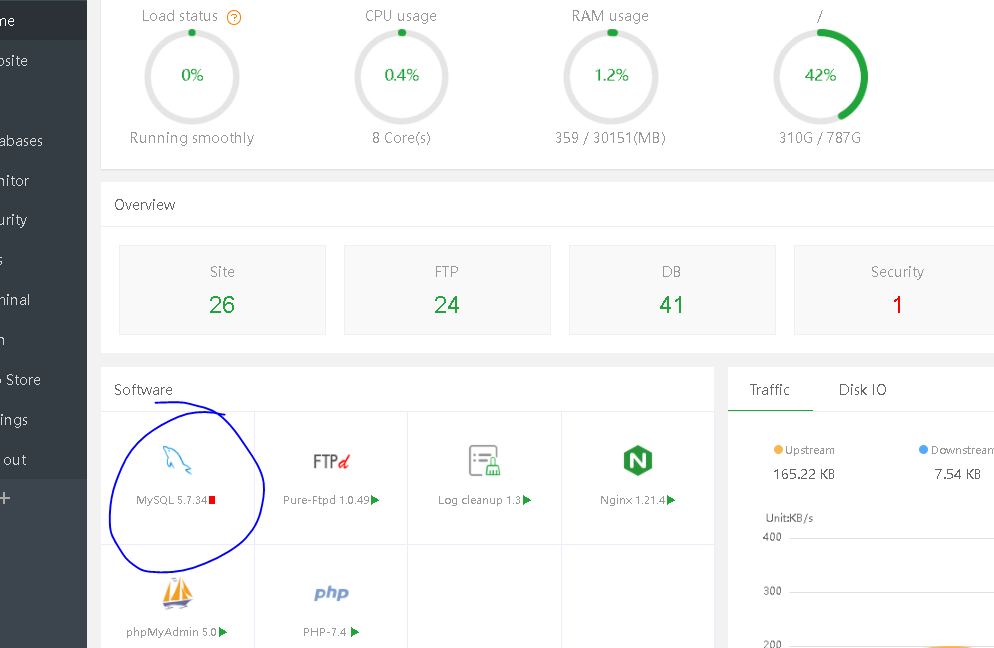
Task: Click the CPU usage gauge
Action: (401, 76)
